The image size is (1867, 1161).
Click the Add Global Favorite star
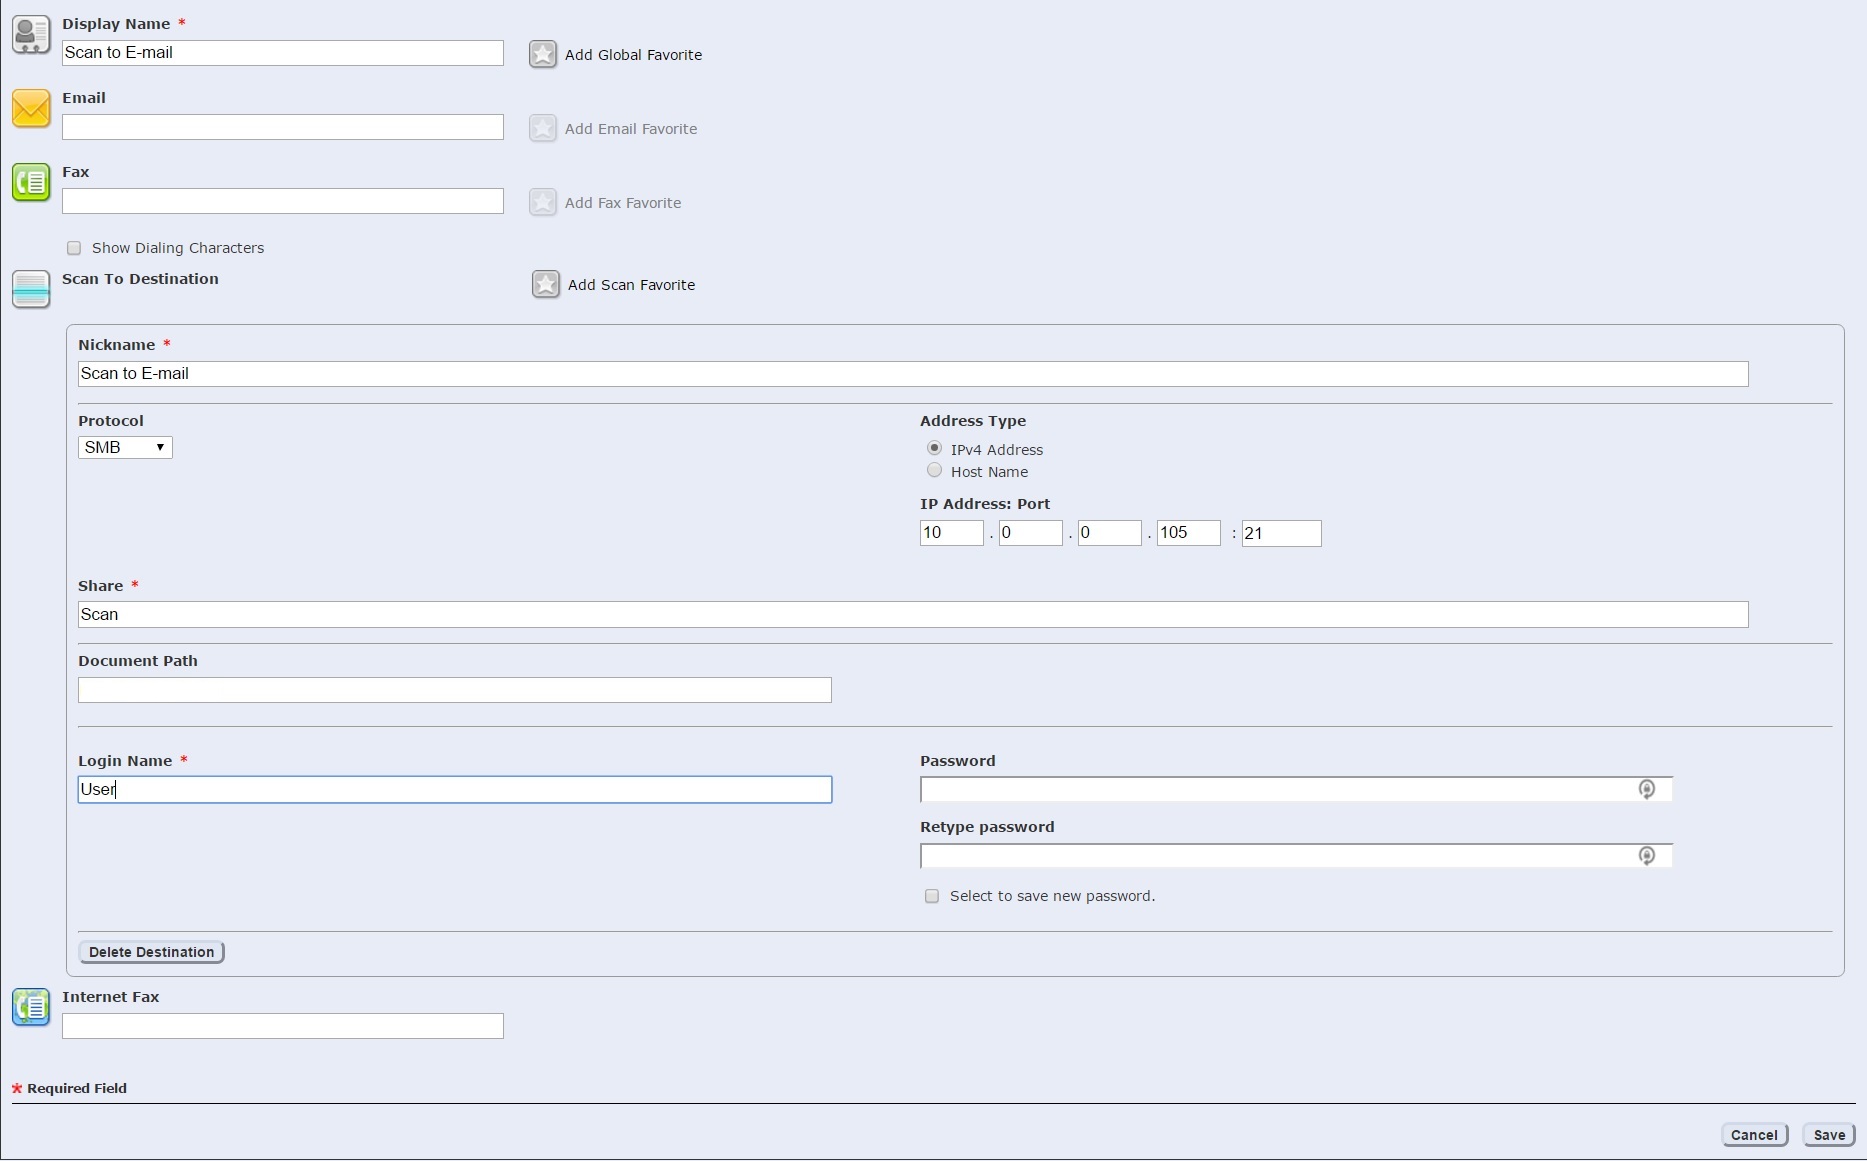click(543, 54)
